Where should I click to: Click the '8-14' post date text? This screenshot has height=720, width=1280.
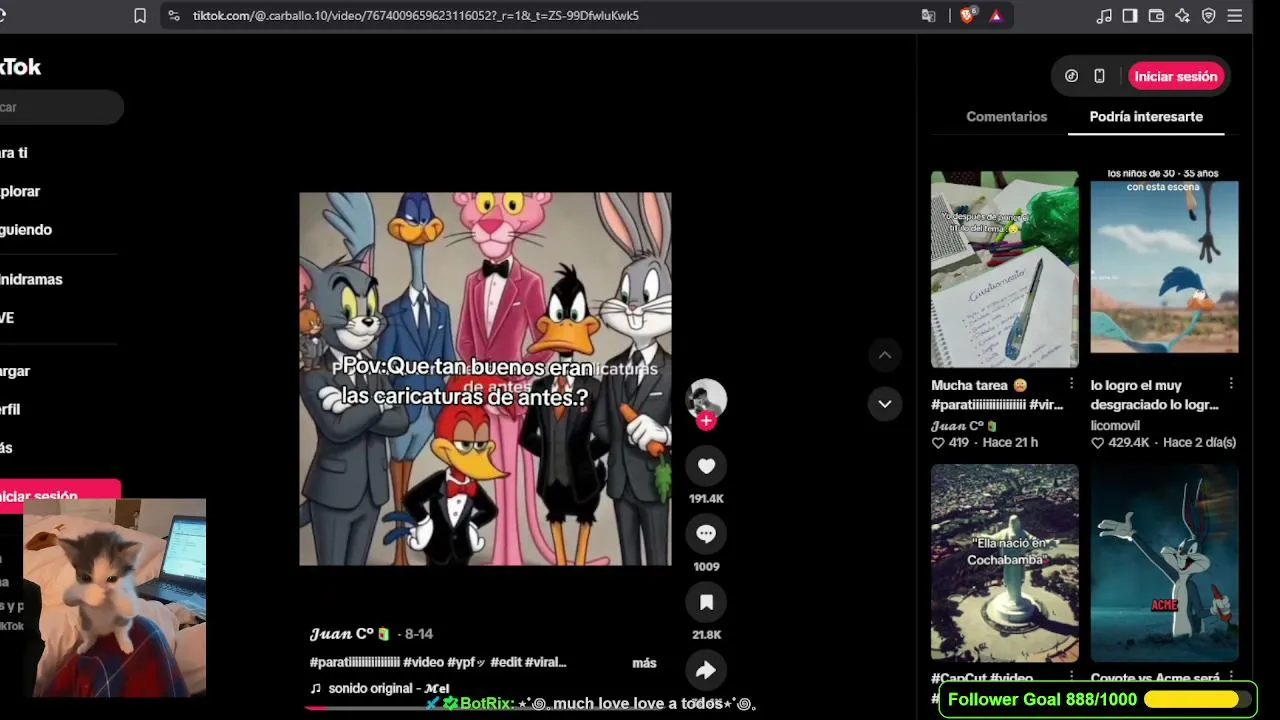[419, 634]
